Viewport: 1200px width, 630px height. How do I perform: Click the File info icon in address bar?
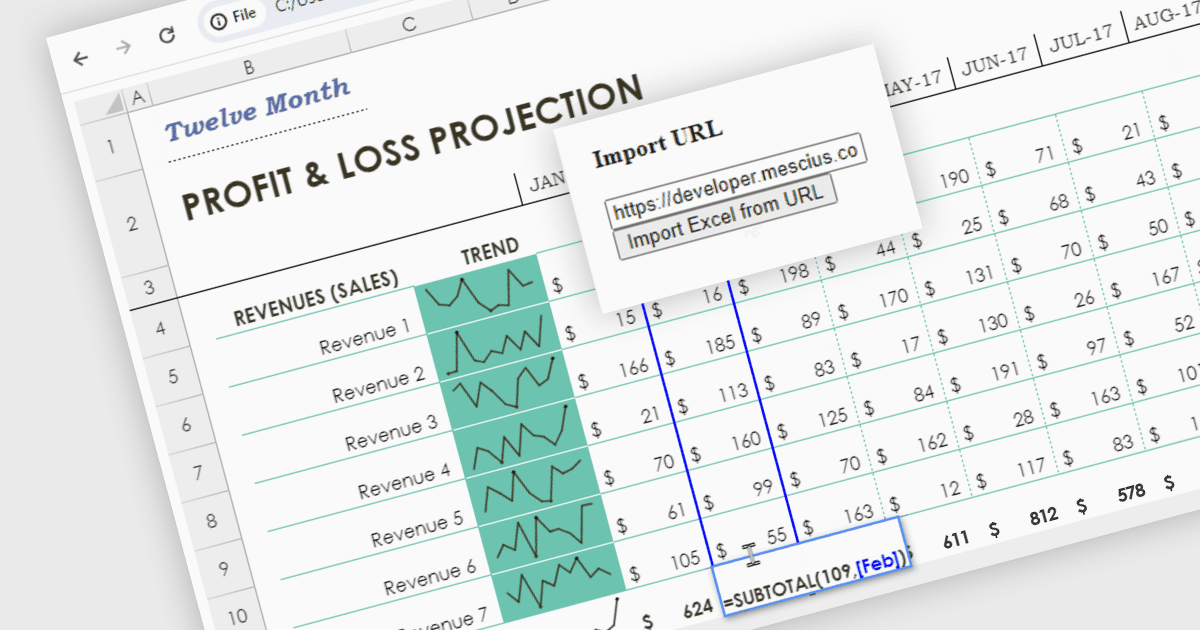pyautogui.click(x=234, y=18)
